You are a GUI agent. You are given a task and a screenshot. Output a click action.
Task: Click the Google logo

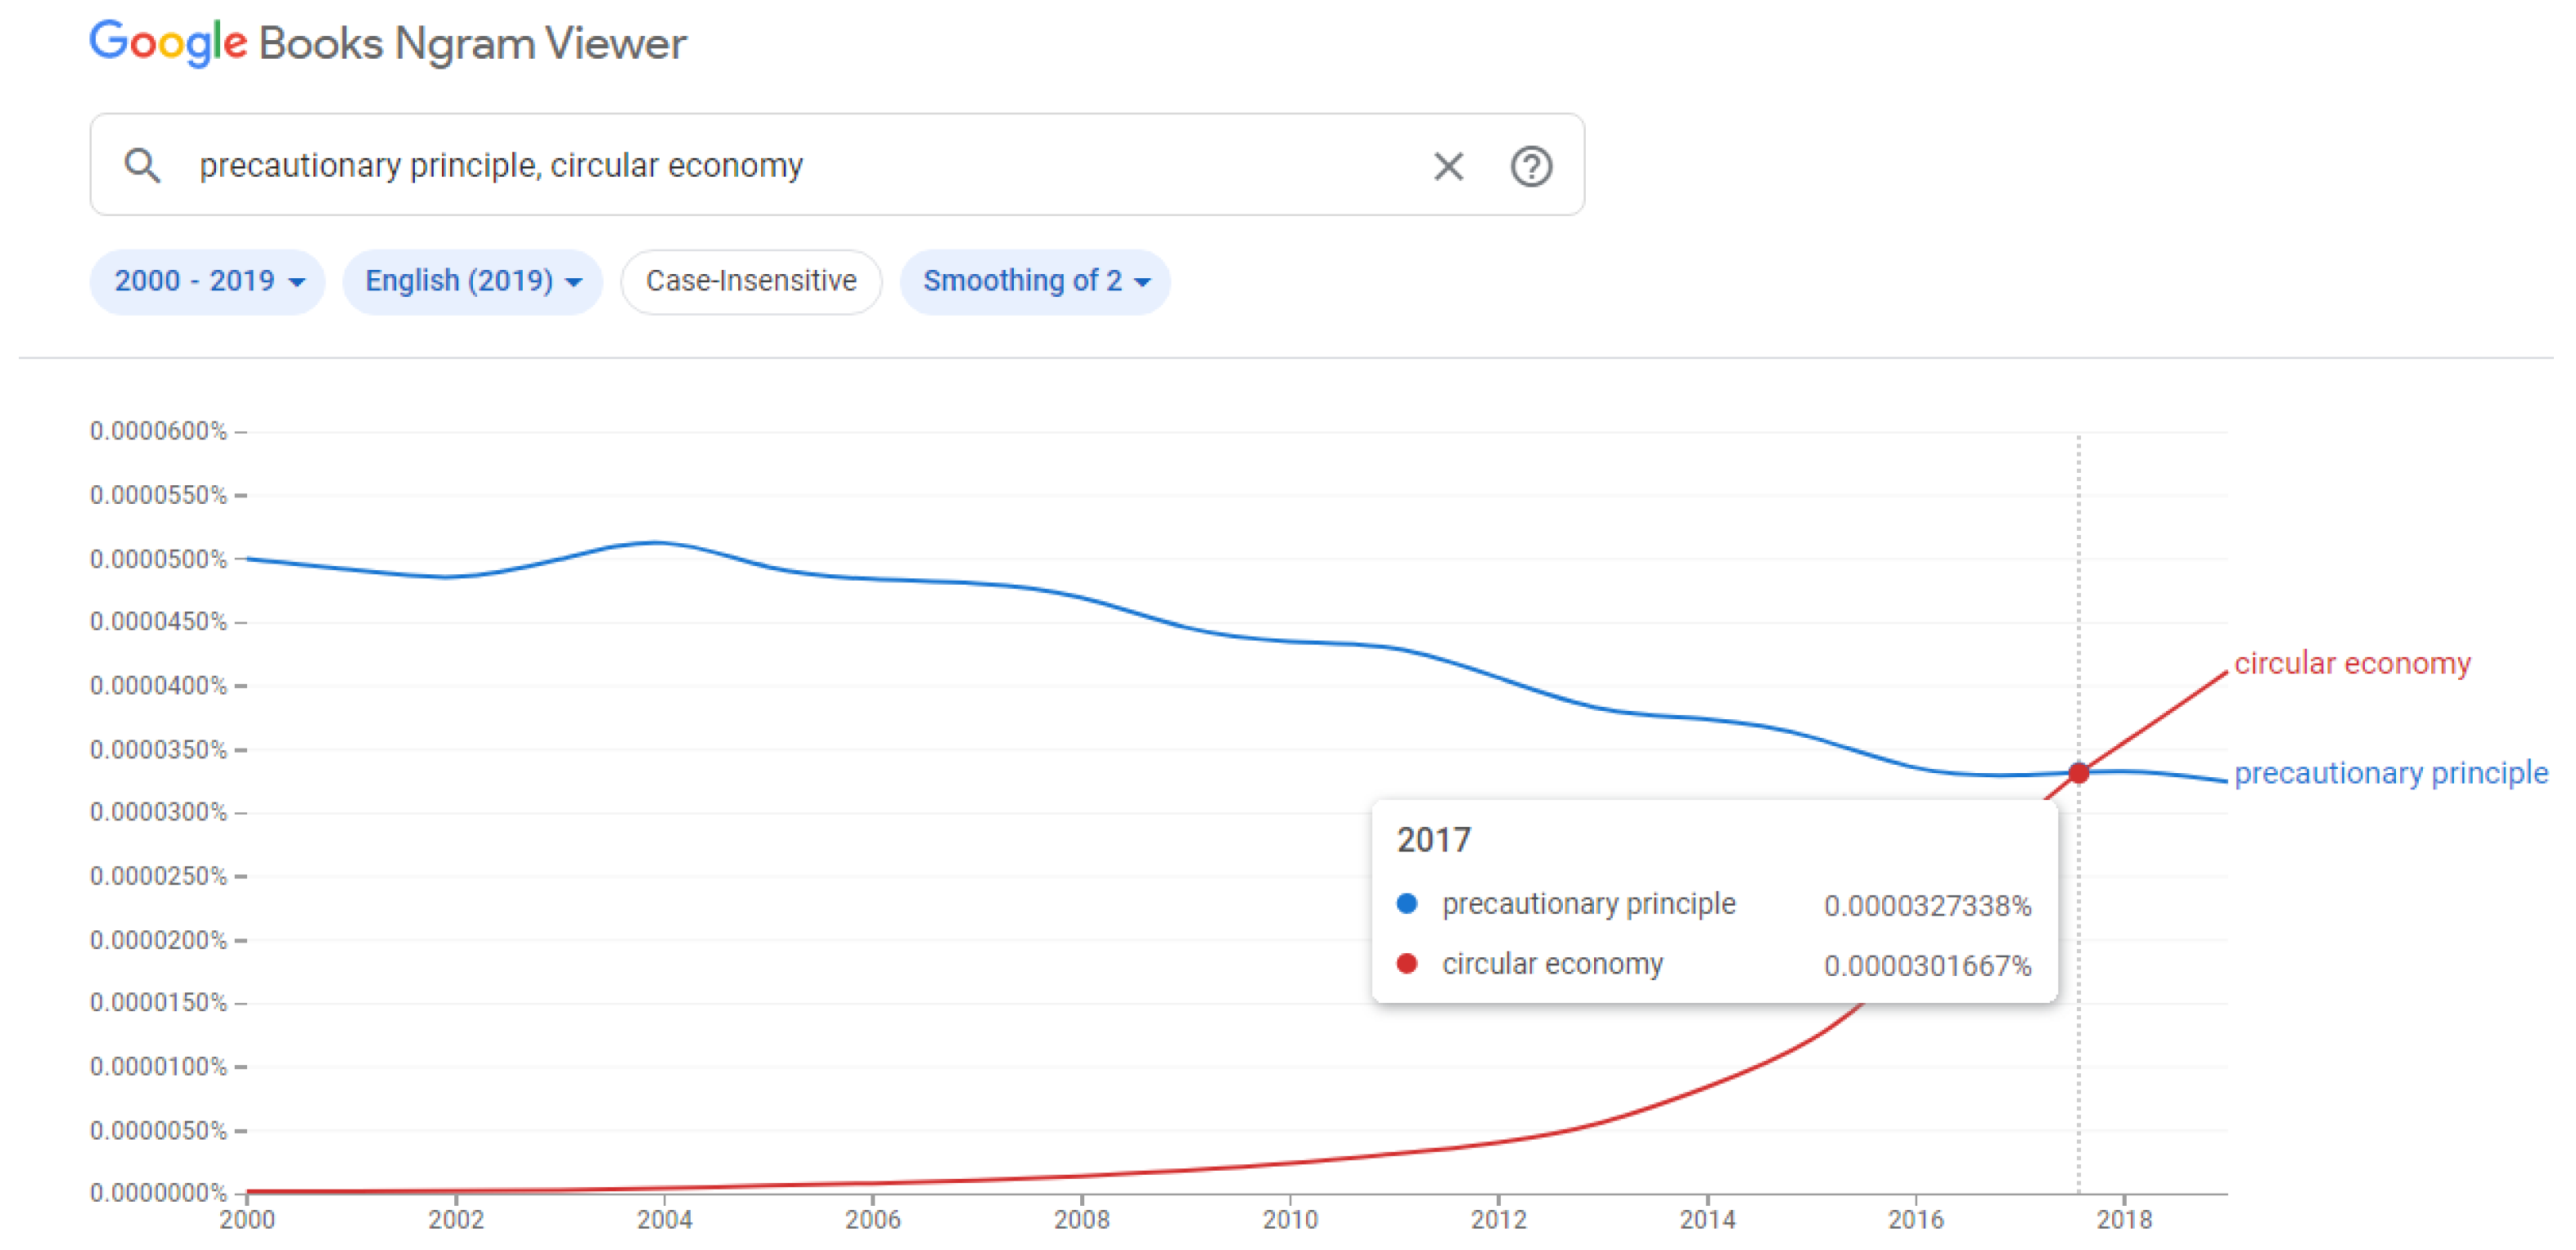tap(168, 43)
